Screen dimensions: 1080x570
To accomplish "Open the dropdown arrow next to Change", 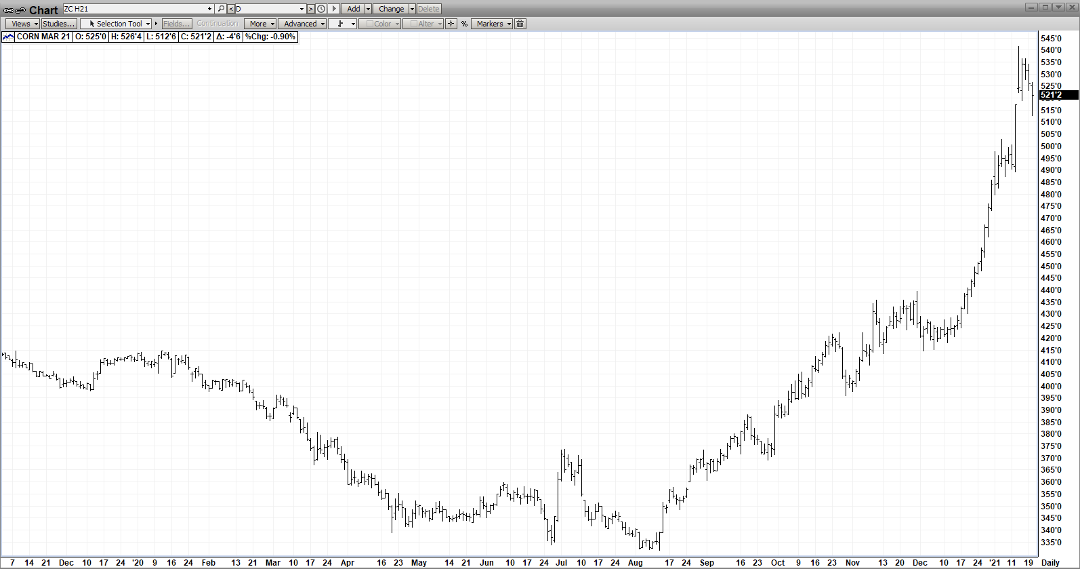I will click(x=412, y=9).
